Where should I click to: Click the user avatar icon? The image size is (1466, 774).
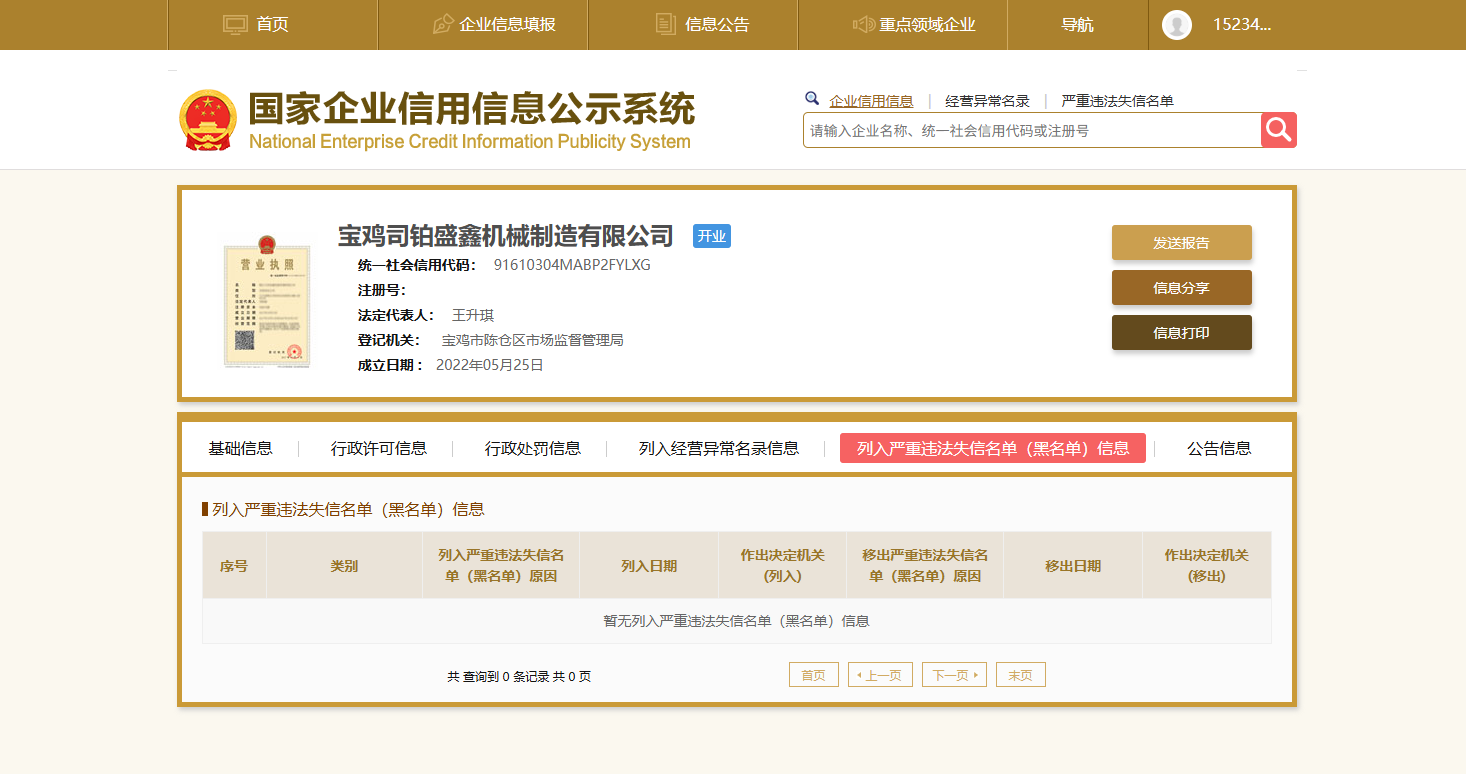click(1177, 25)
